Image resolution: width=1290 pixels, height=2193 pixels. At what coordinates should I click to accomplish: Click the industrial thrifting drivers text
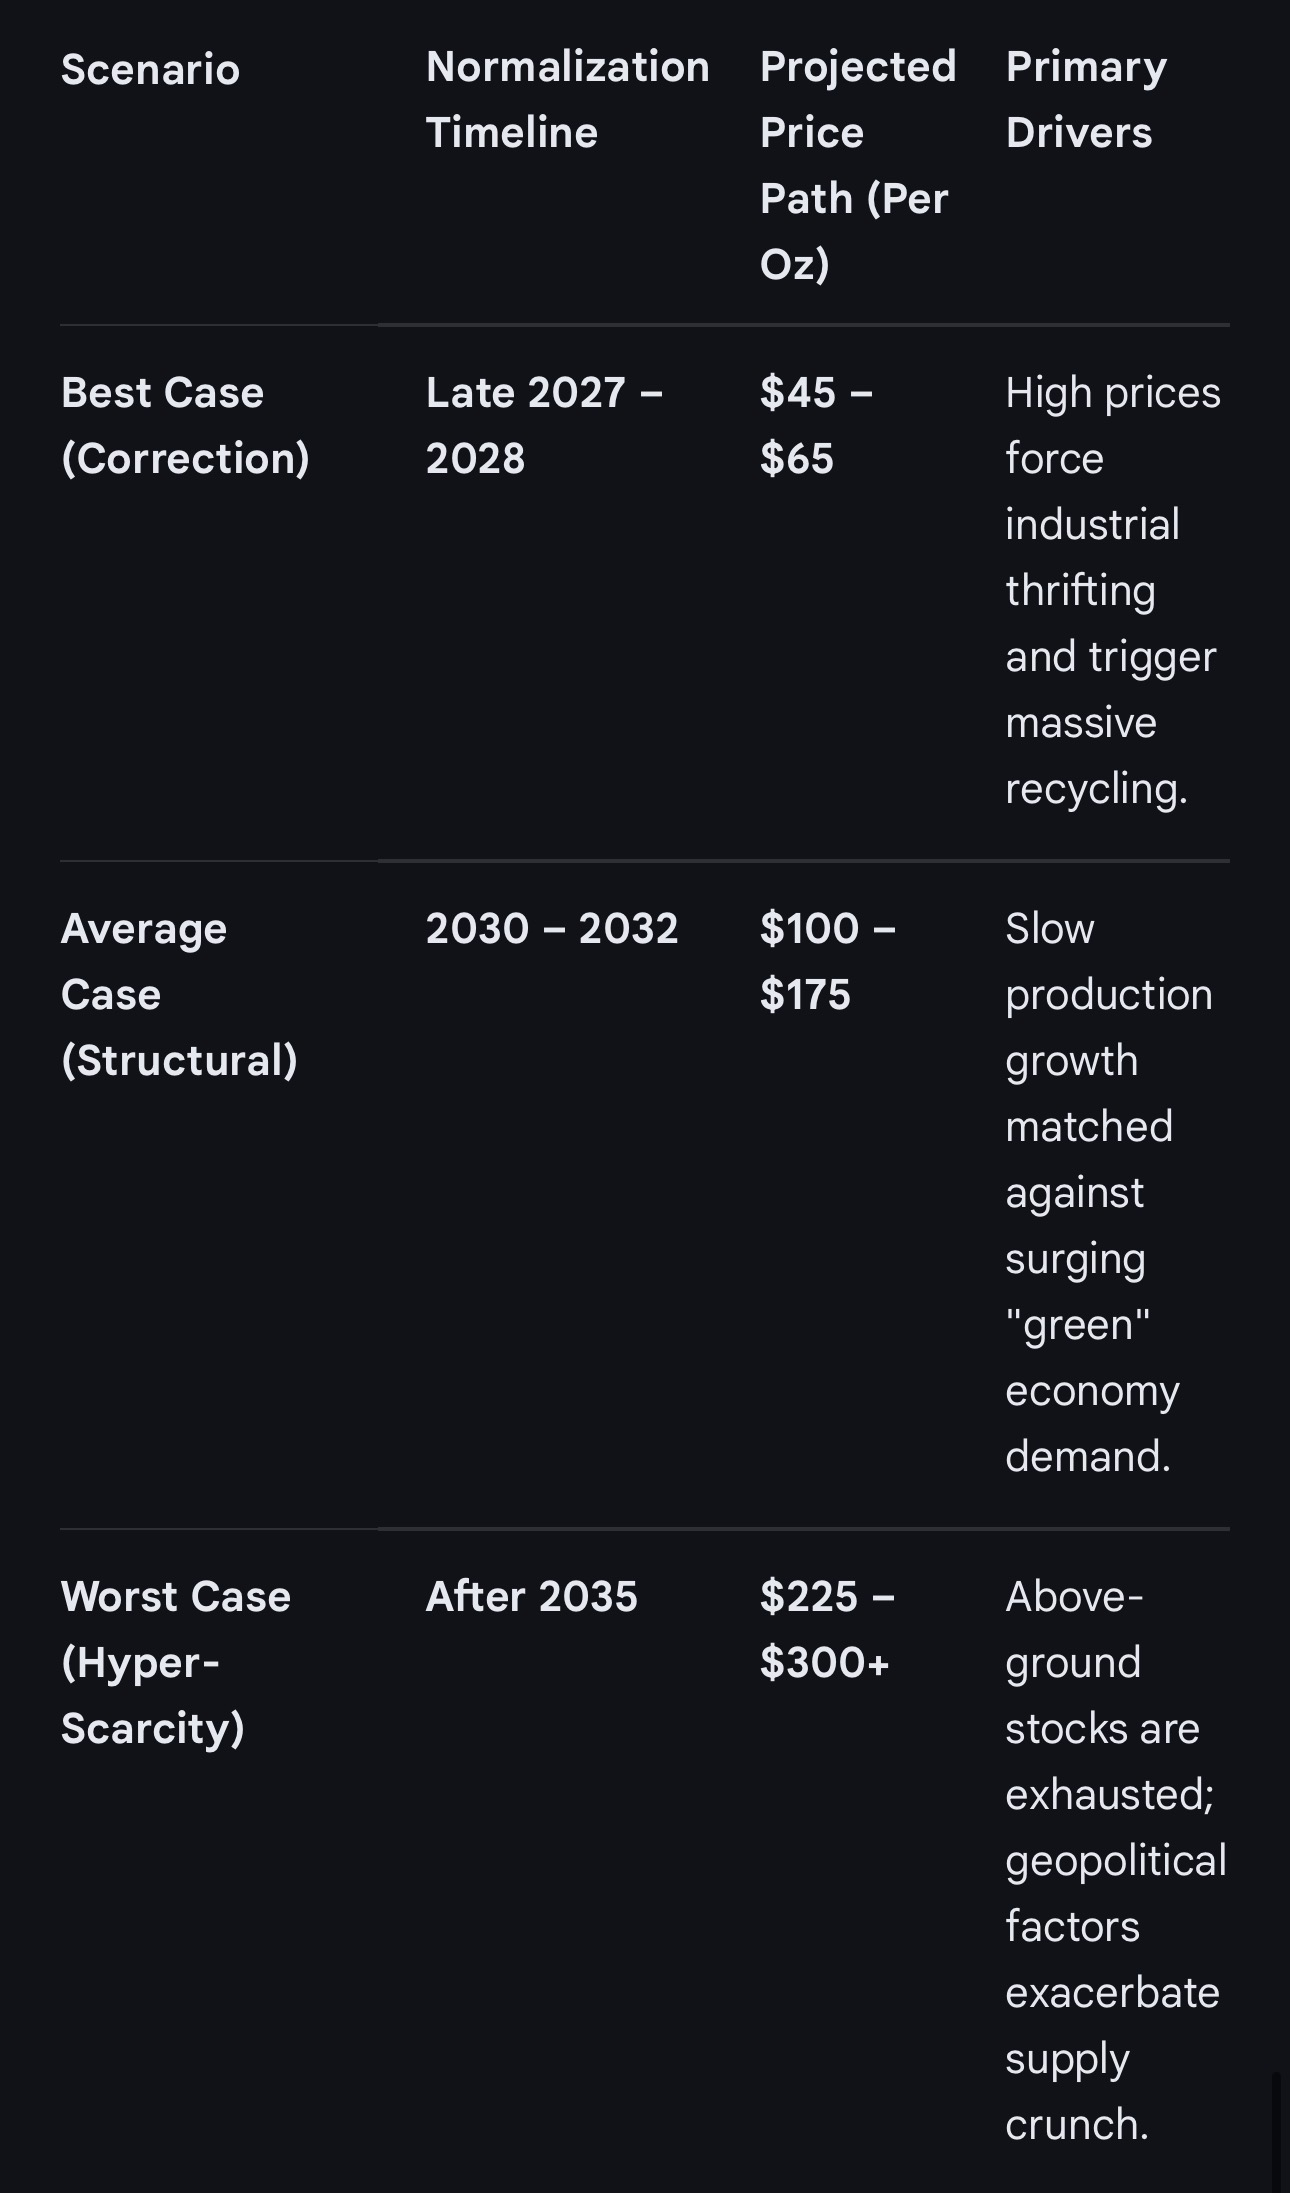pos(1092,557)
